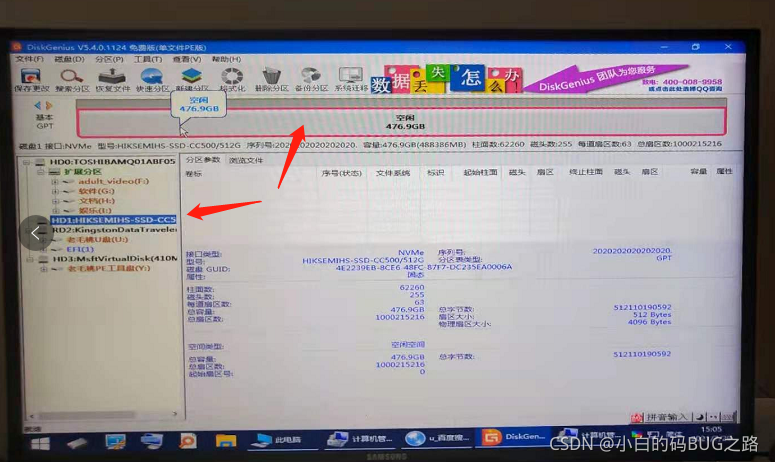The width and height of the screenshot is (775, 462).
Task: Click the tree panel horizontal scrollbar thumb
Action: [86, 415]
